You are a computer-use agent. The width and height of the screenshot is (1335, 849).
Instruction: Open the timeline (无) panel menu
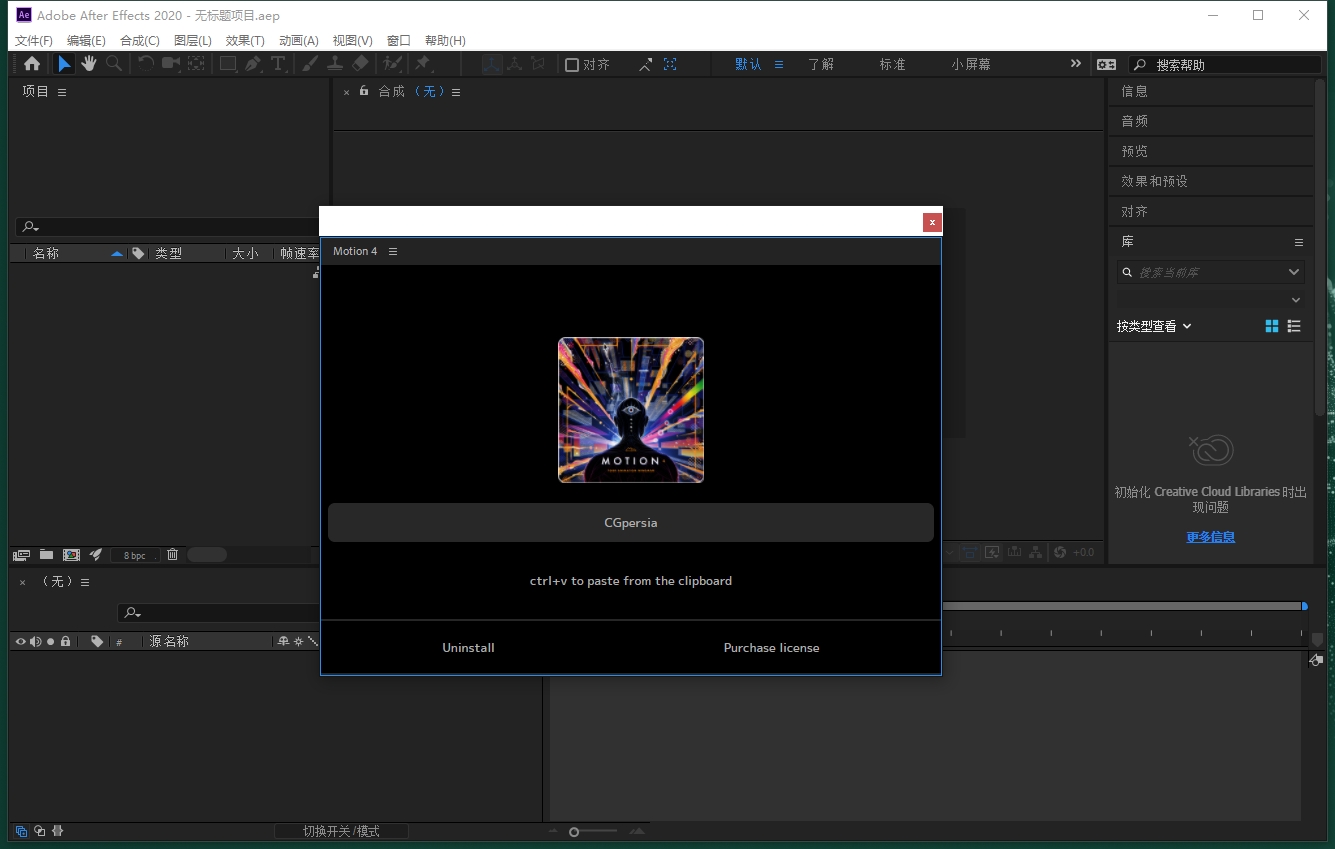[x=85, y=582]
